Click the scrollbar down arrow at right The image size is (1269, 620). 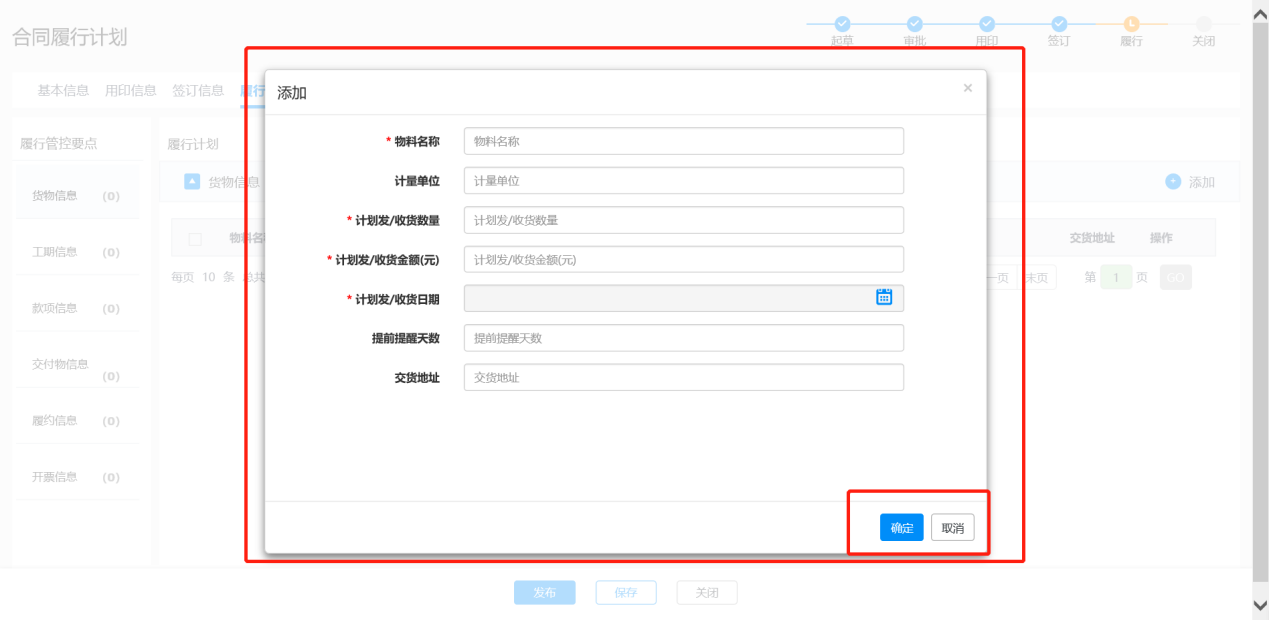(1259, 605)
